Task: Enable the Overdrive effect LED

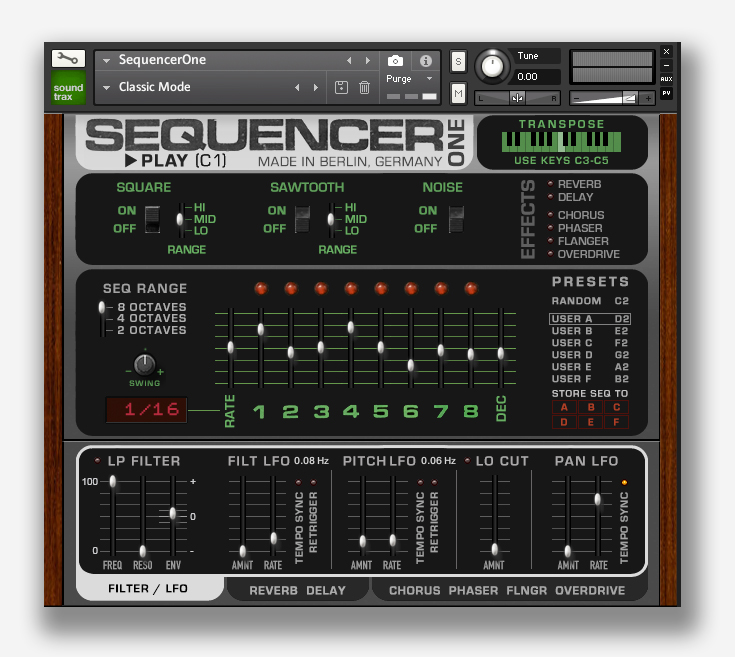Action: pos(550,254)
